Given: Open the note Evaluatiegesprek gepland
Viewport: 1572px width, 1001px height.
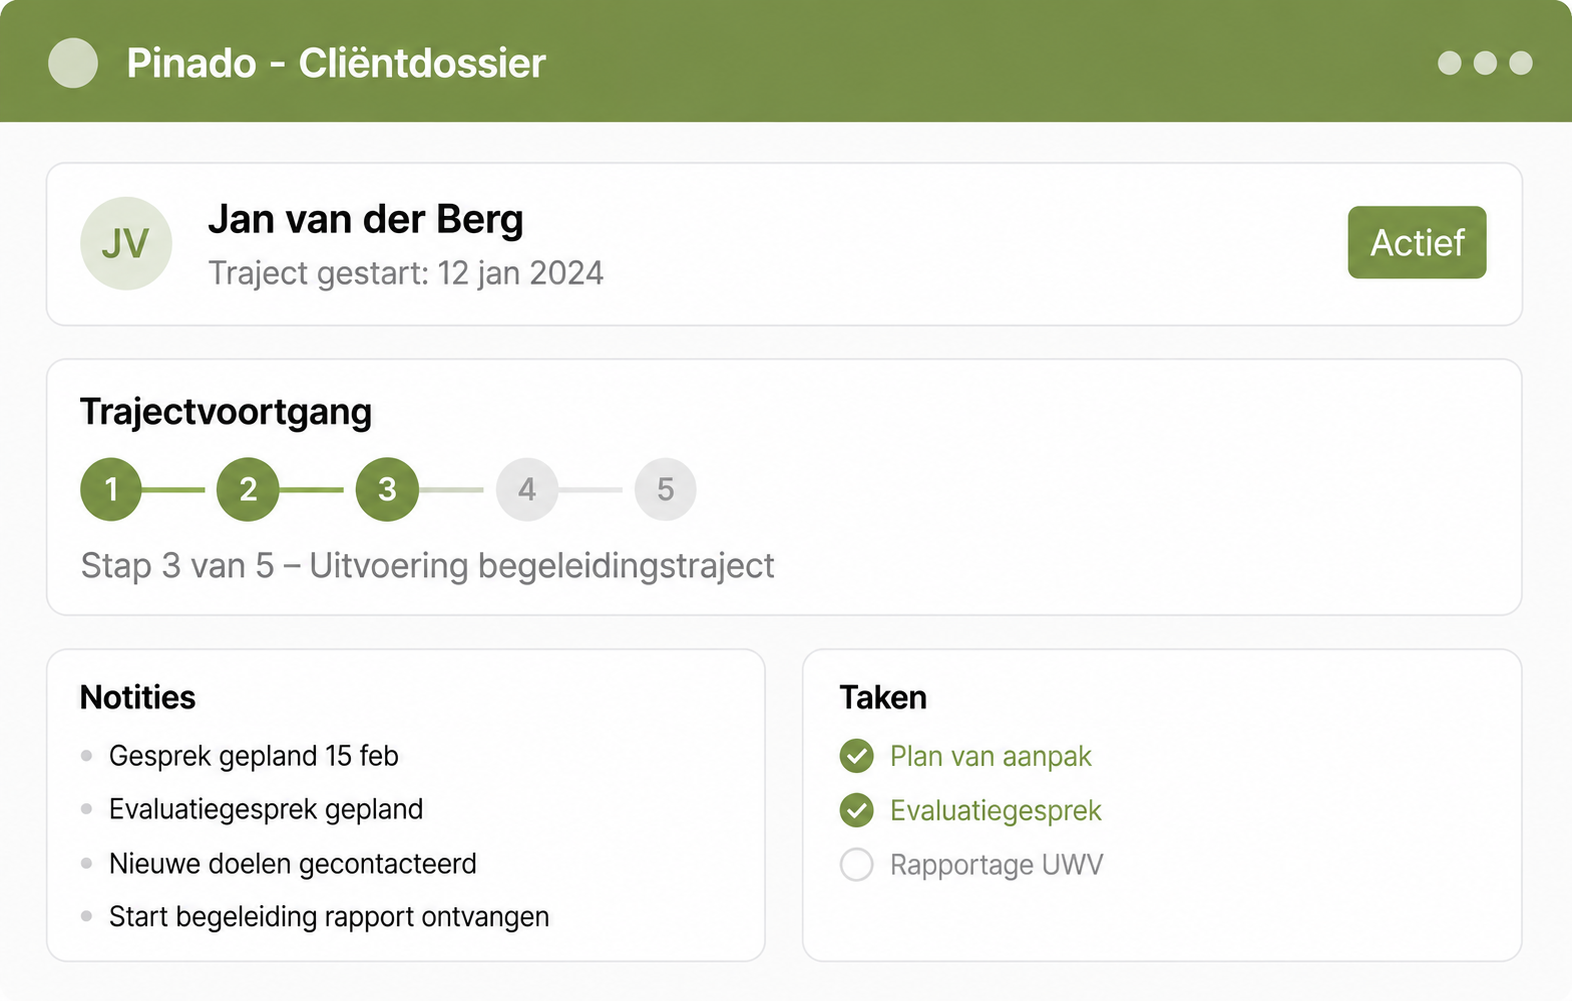Looking at the screenshot, I should tap(266, 809).
